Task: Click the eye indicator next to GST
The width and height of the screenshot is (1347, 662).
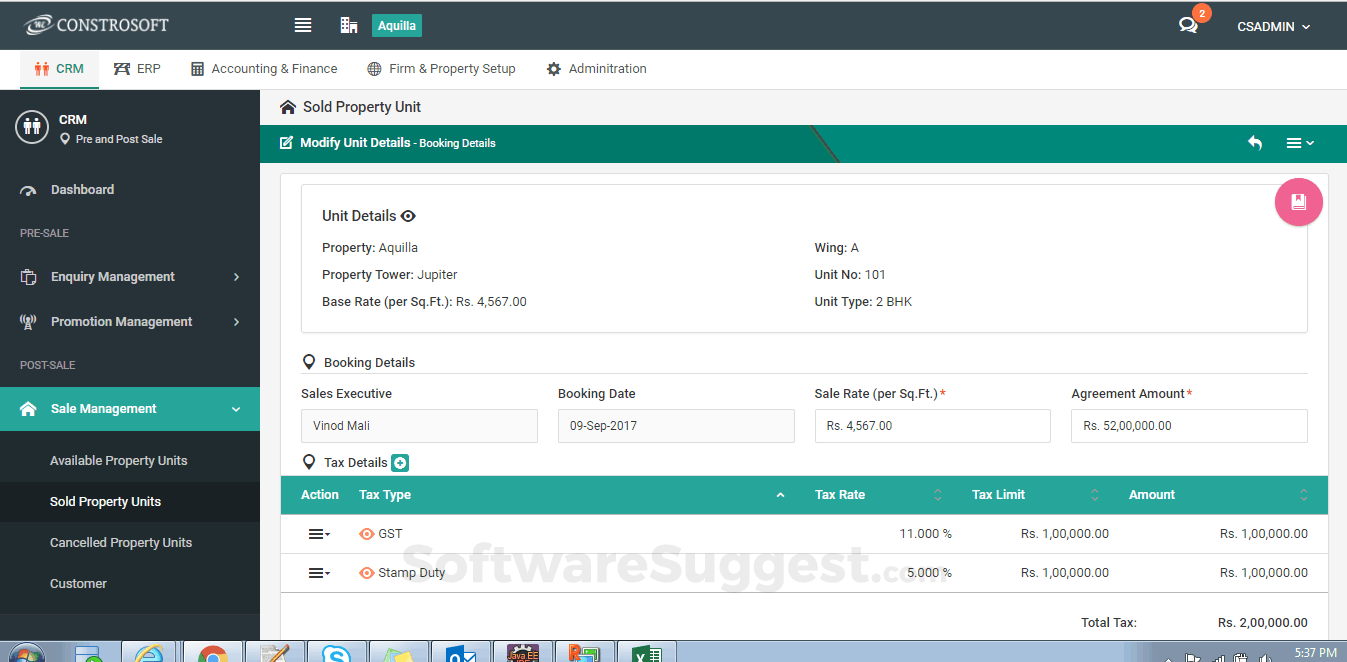Action: [x=367, y=533]
